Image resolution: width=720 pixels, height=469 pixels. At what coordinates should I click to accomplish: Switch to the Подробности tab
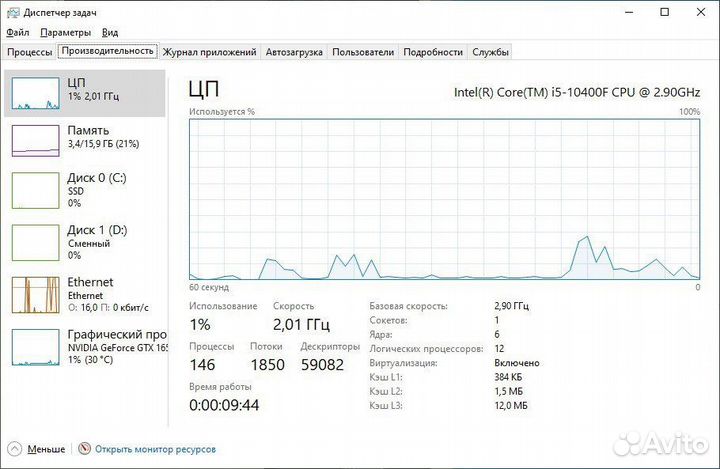434,52
